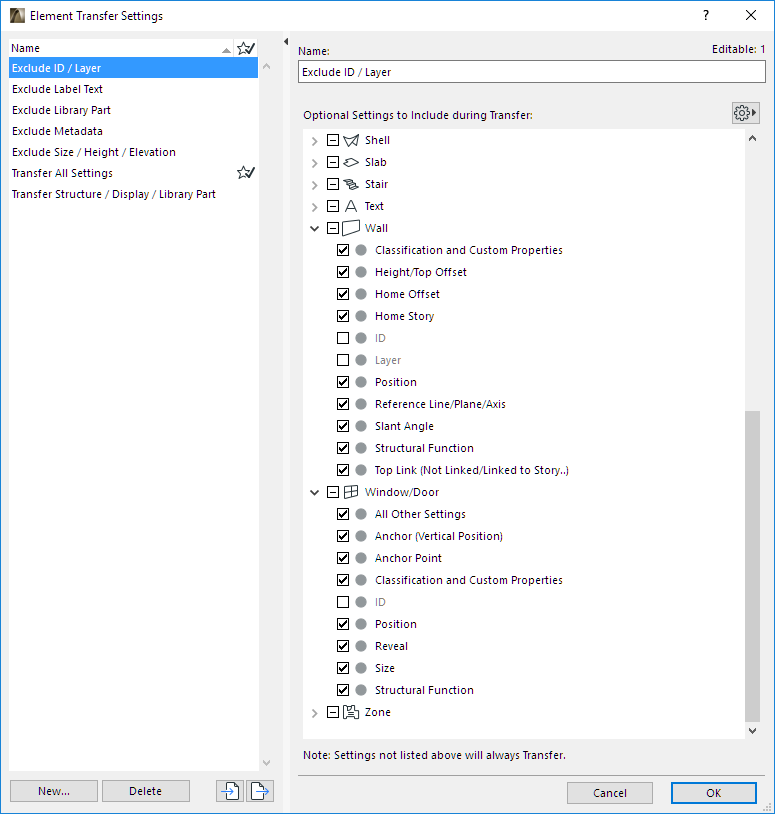Collapse the left panel with the triangle arrow
Screen dimensions: 775x814
286,42
